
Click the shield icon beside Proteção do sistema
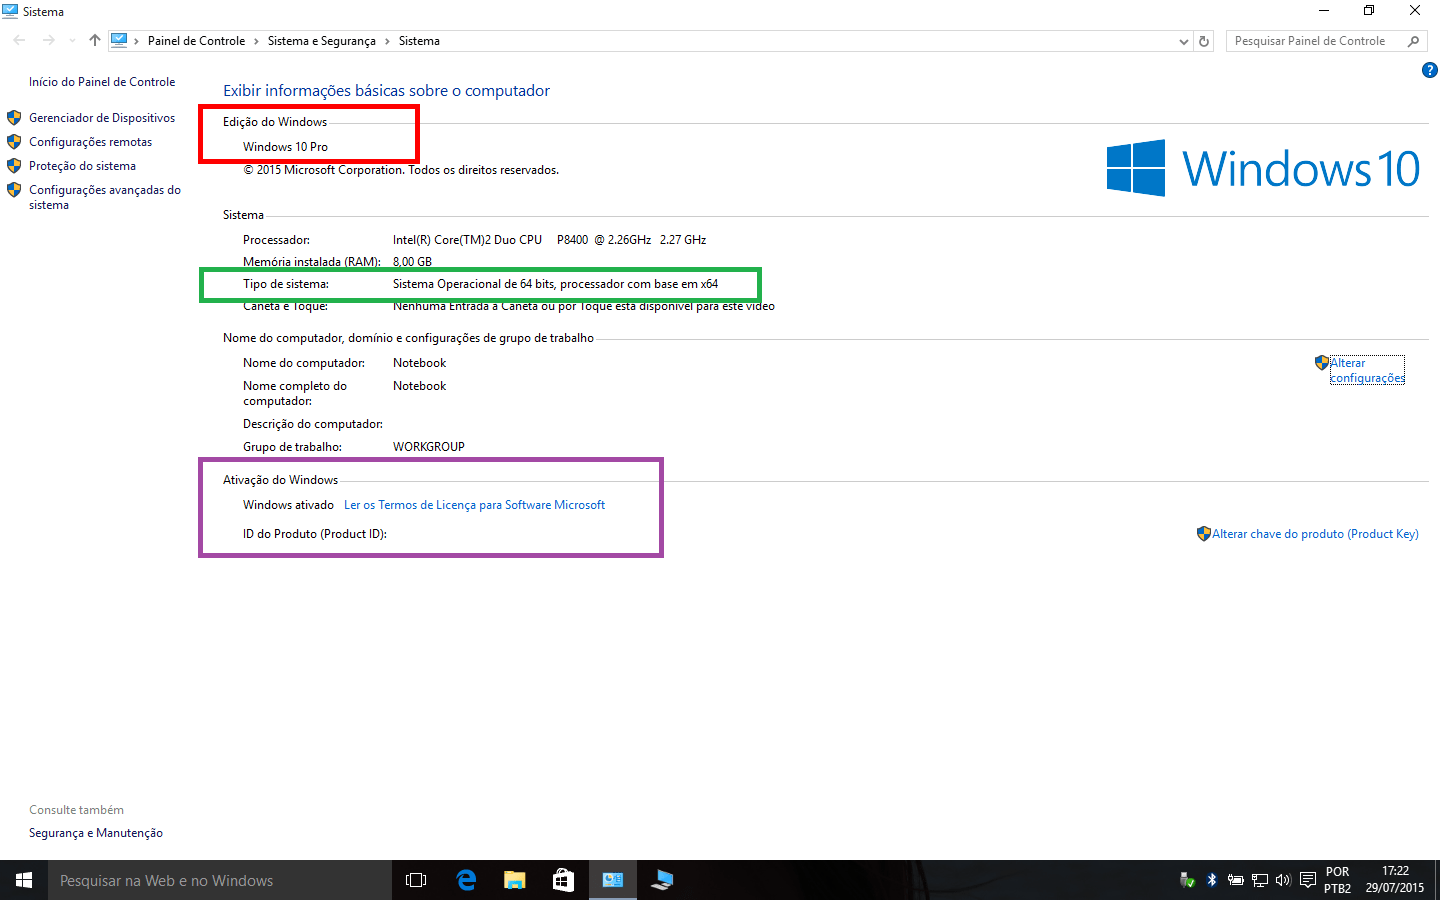(x=14, y=166)
